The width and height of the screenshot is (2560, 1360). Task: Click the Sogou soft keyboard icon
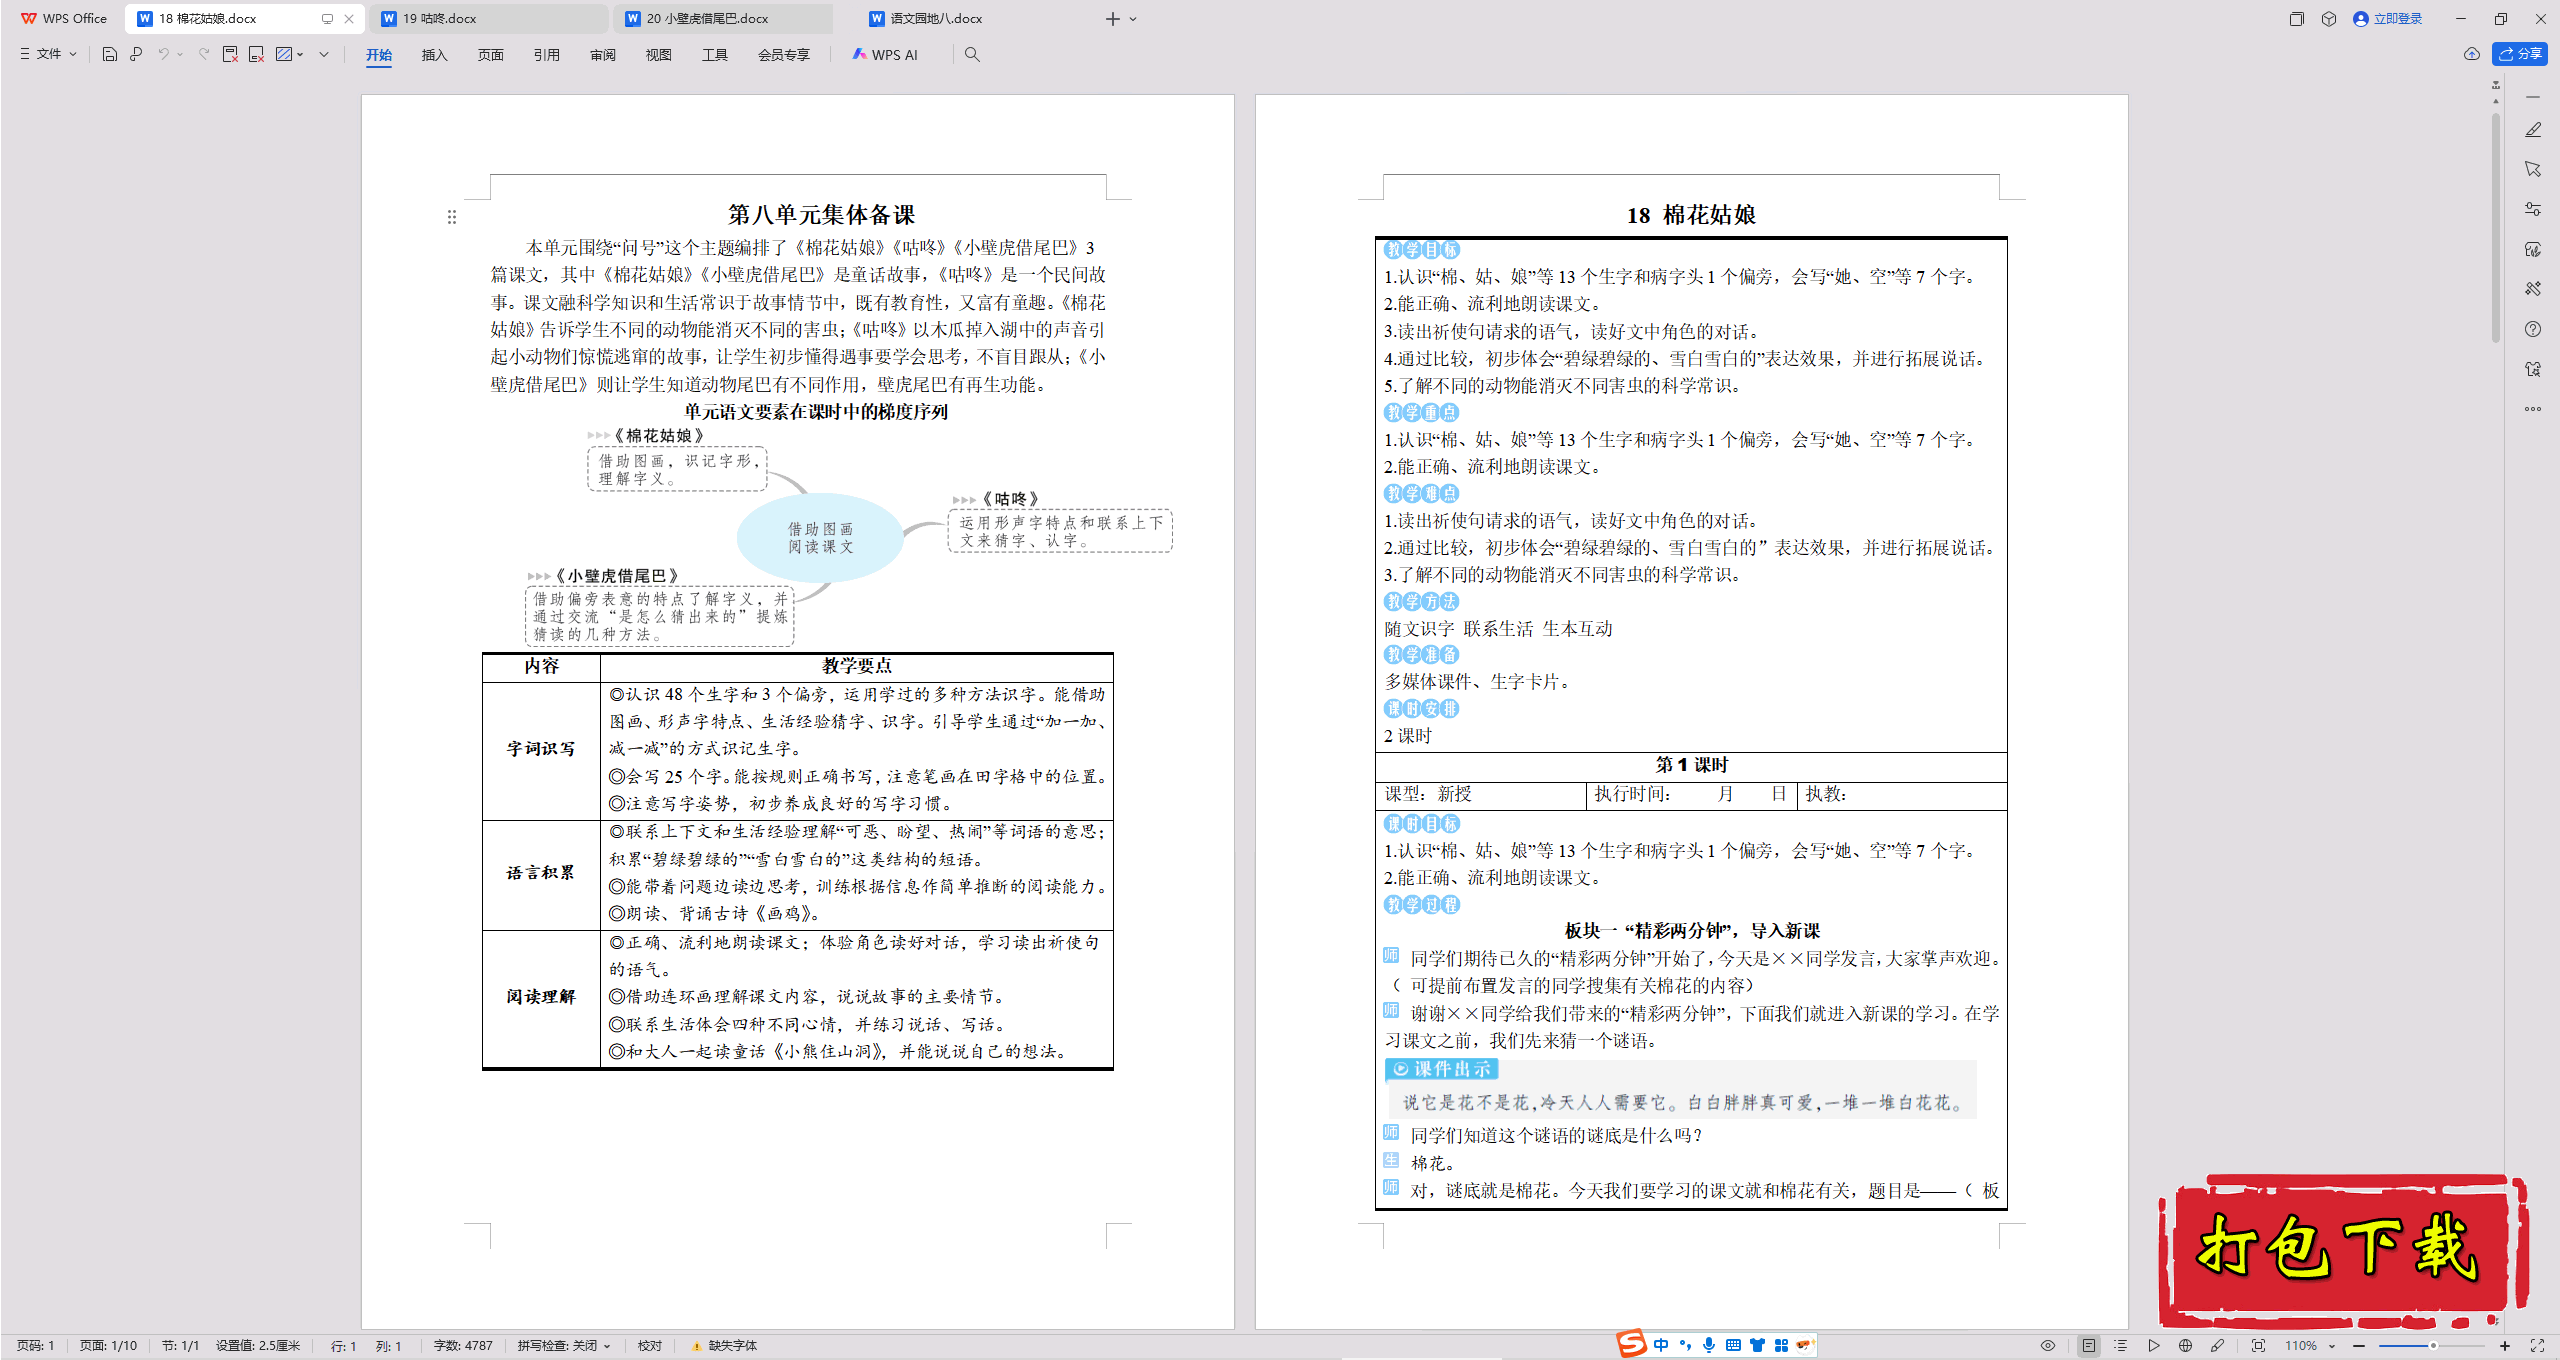(x=1733, y=1345)
